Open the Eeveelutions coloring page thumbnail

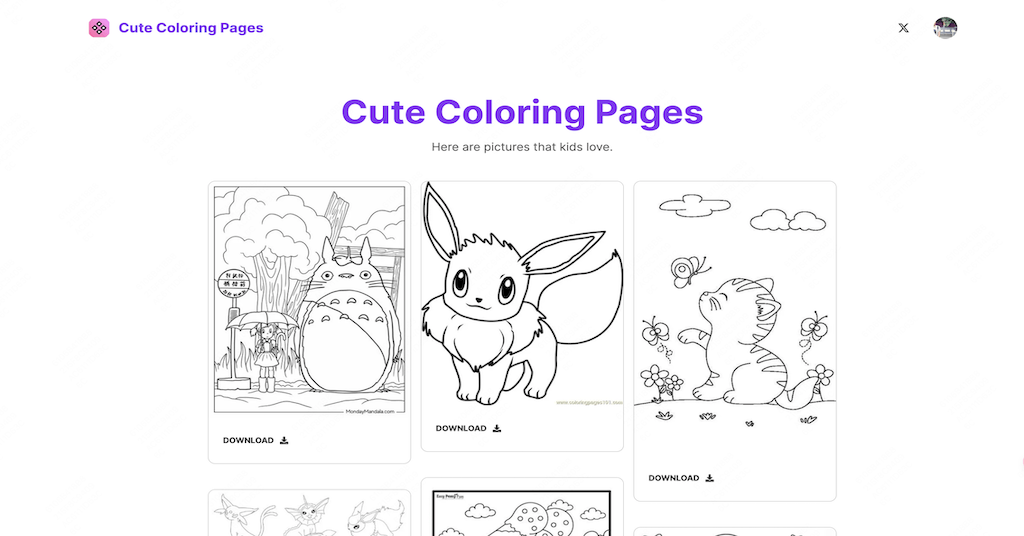coord(310,513)
